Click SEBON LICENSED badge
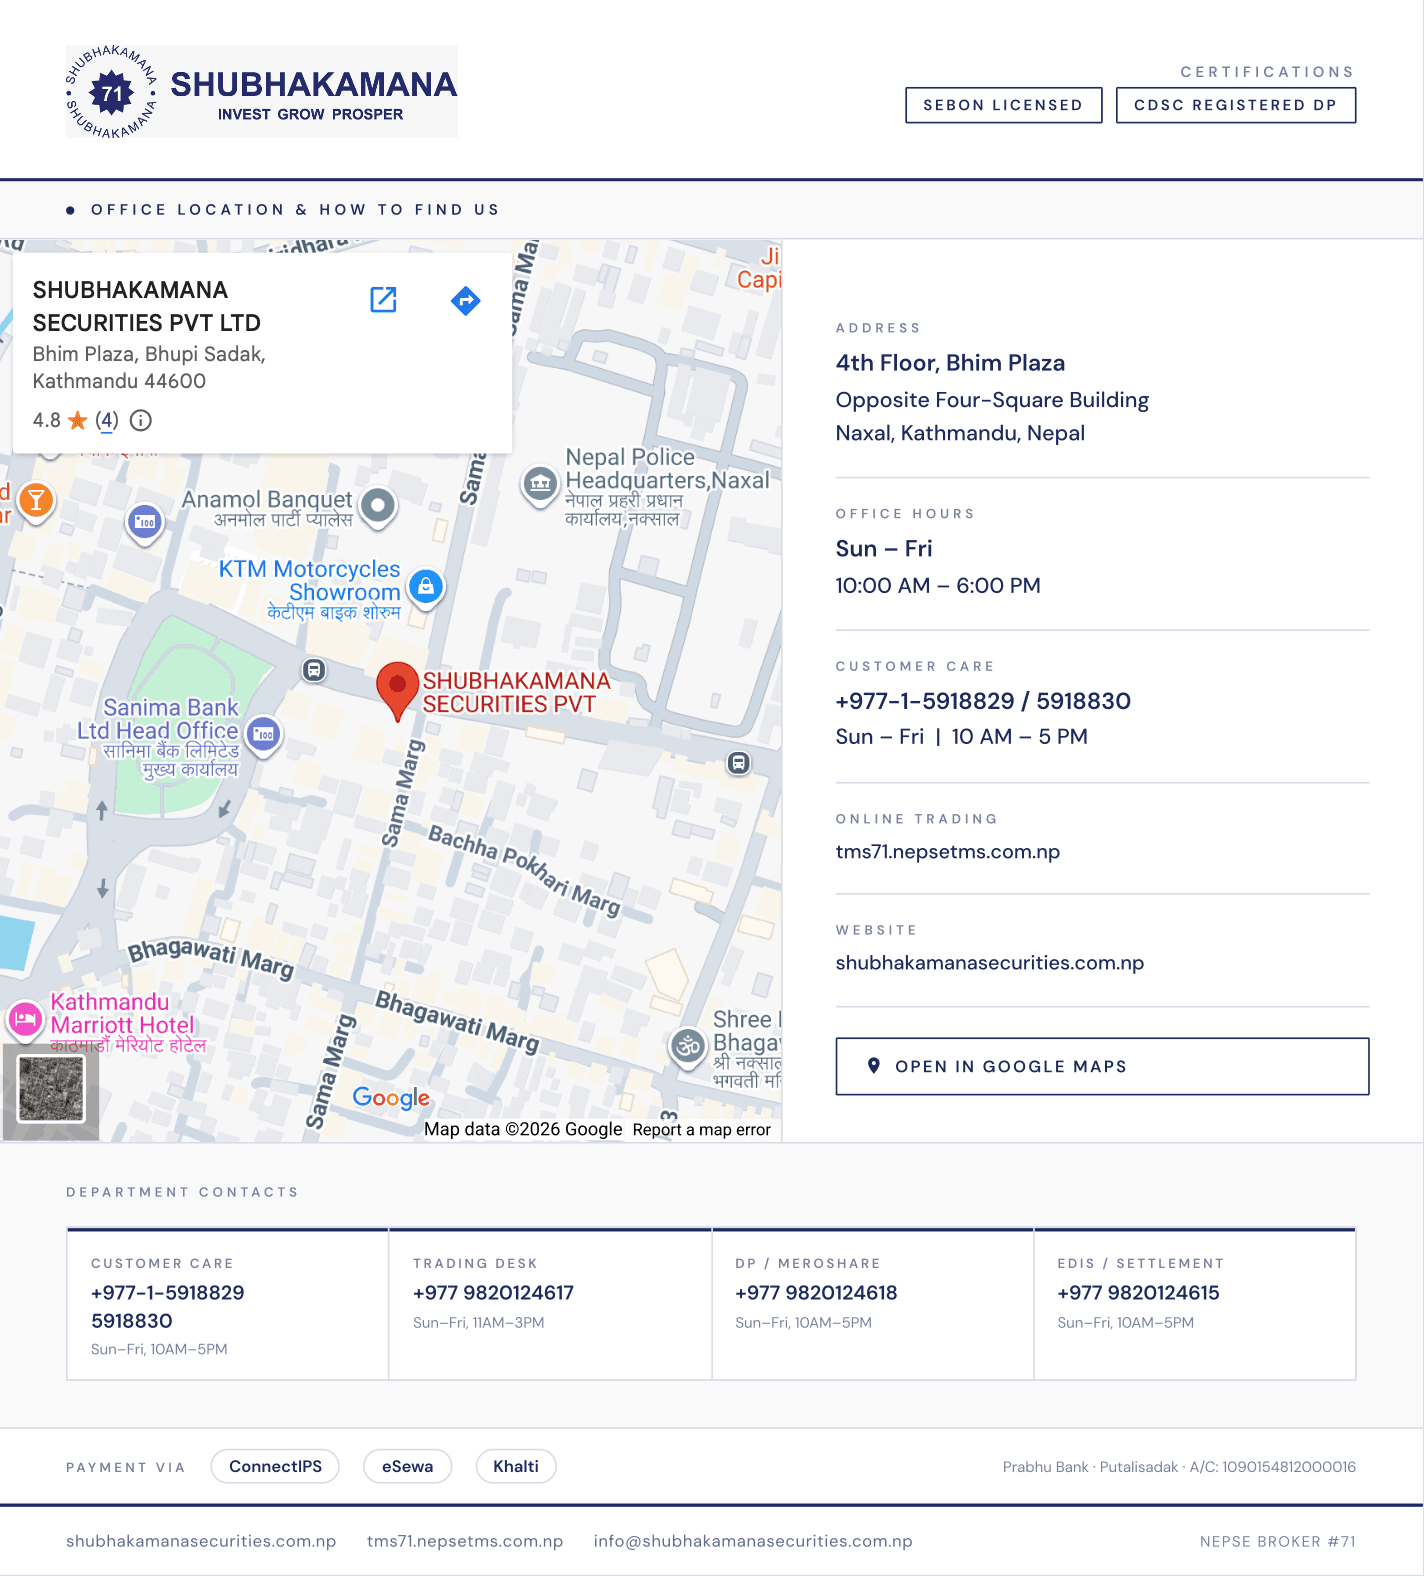Screen dimensions: 1424x1576 coord(1003,105)
